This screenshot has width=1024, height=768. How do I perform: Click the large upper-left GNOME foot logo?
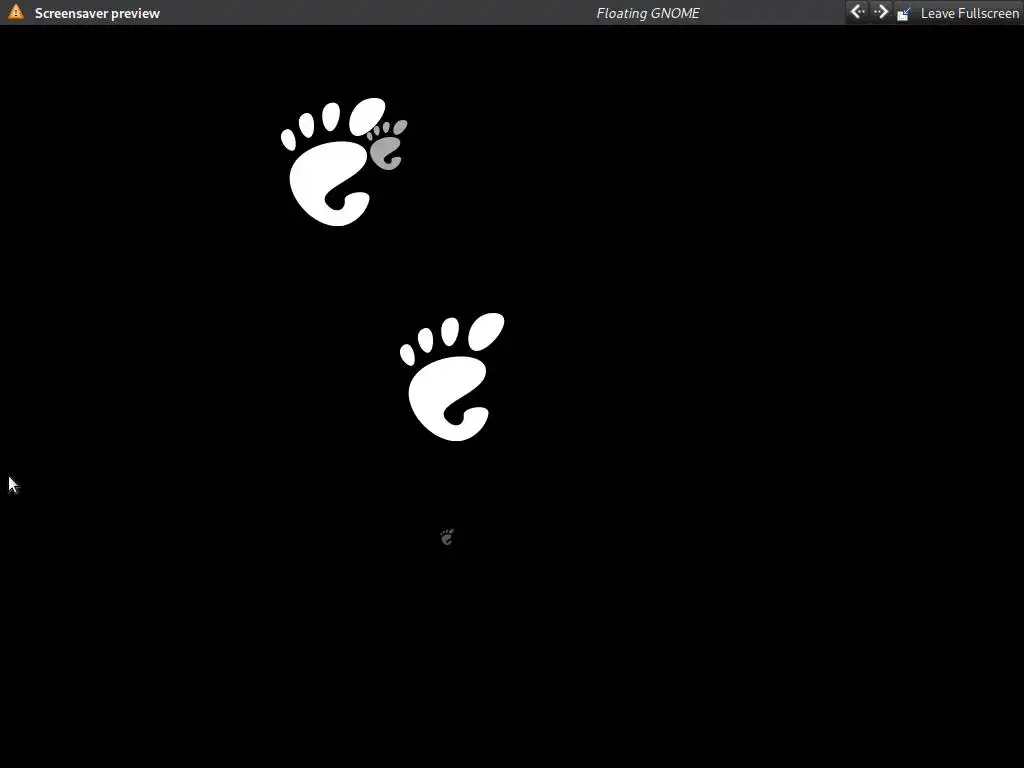[333, 162]
